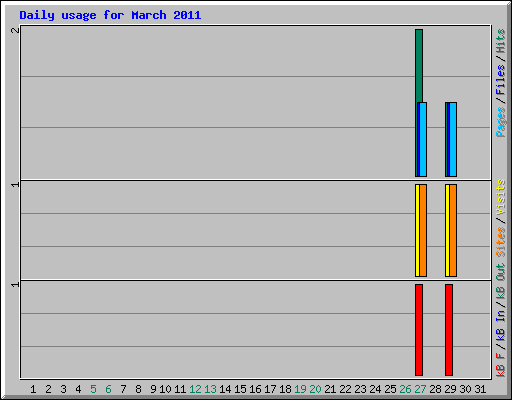Click day 1 on the x-axis

[33, 389]
